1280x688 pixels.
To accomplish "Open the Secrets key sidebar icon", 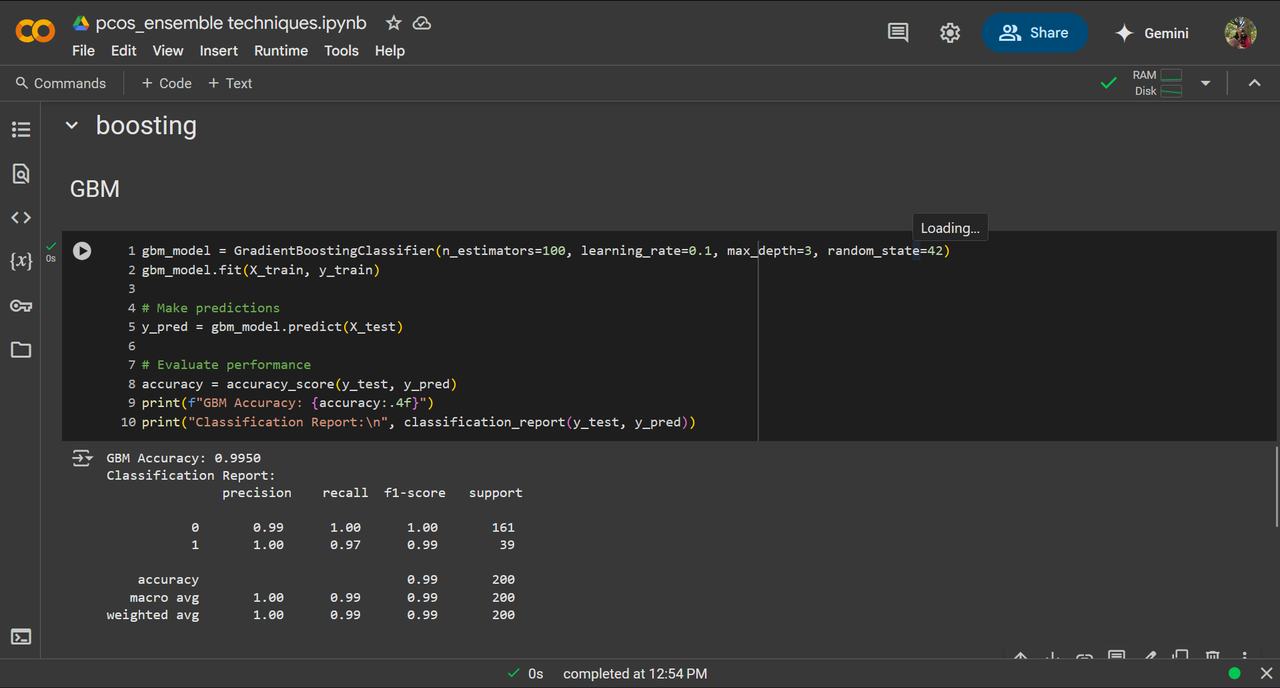I will click(x=21, y=305).
